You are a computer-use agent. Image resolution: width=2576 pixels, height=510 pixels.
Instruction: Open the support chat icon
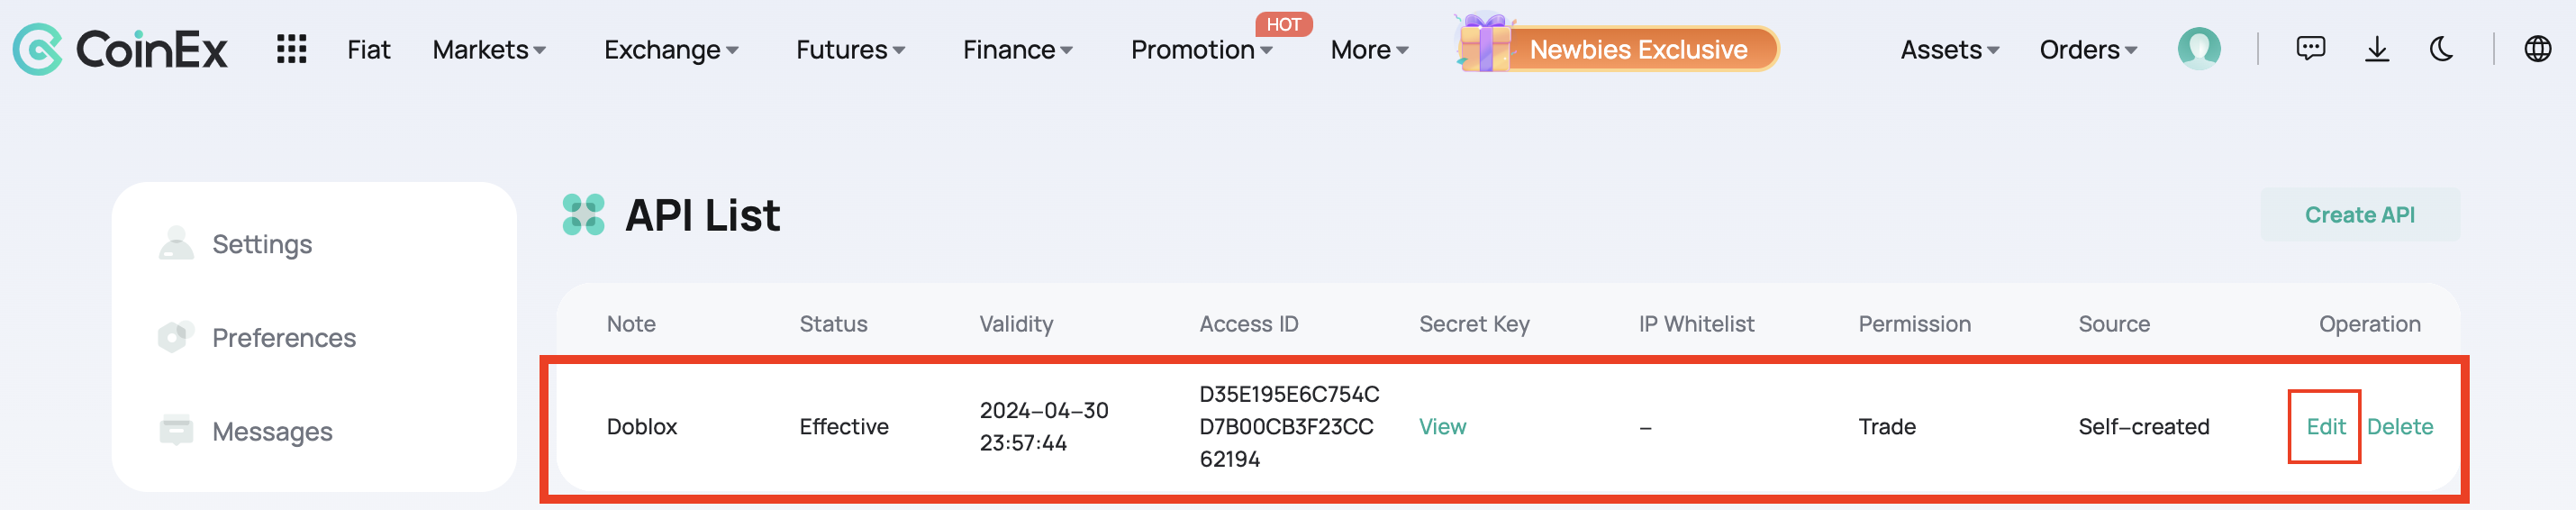[x=2310, y=49]
